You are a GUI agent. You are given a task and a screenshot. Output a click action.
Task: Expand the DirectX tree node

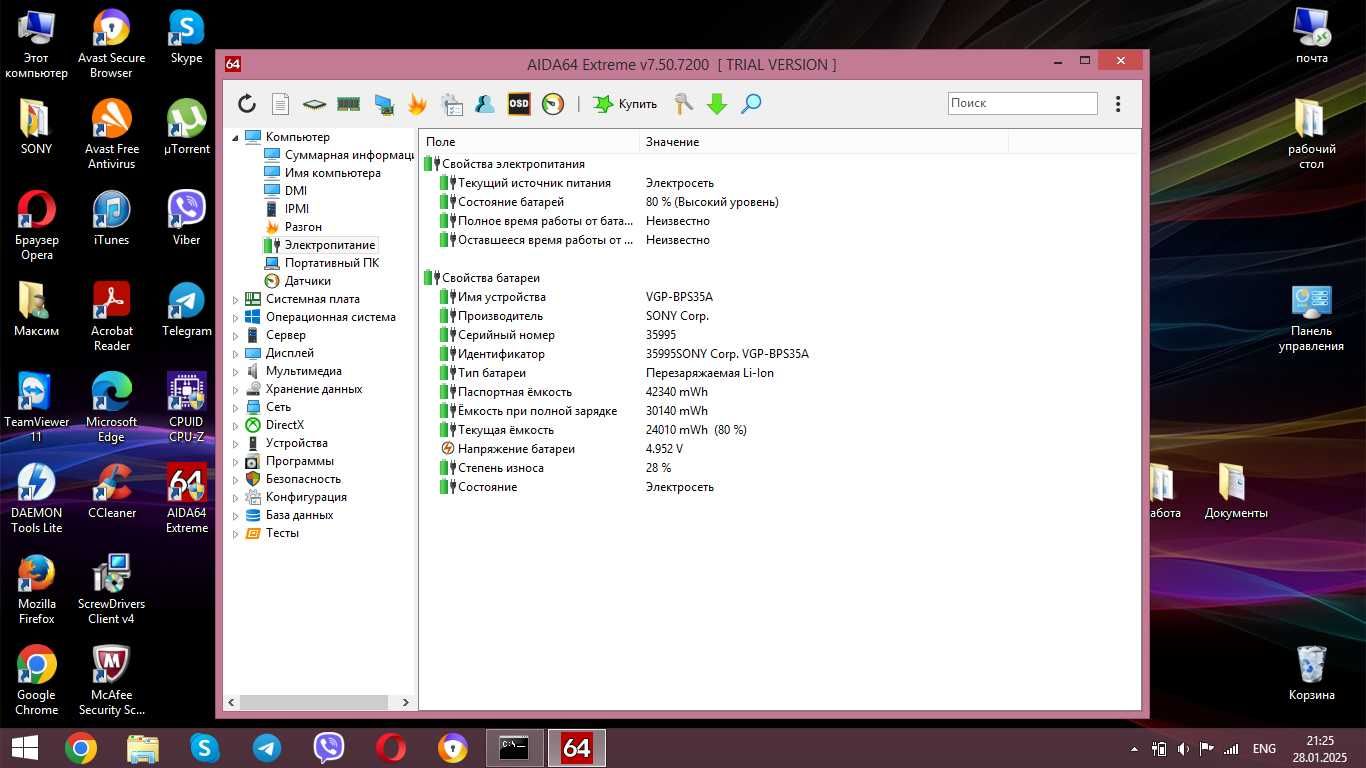[x=236, y=425]
